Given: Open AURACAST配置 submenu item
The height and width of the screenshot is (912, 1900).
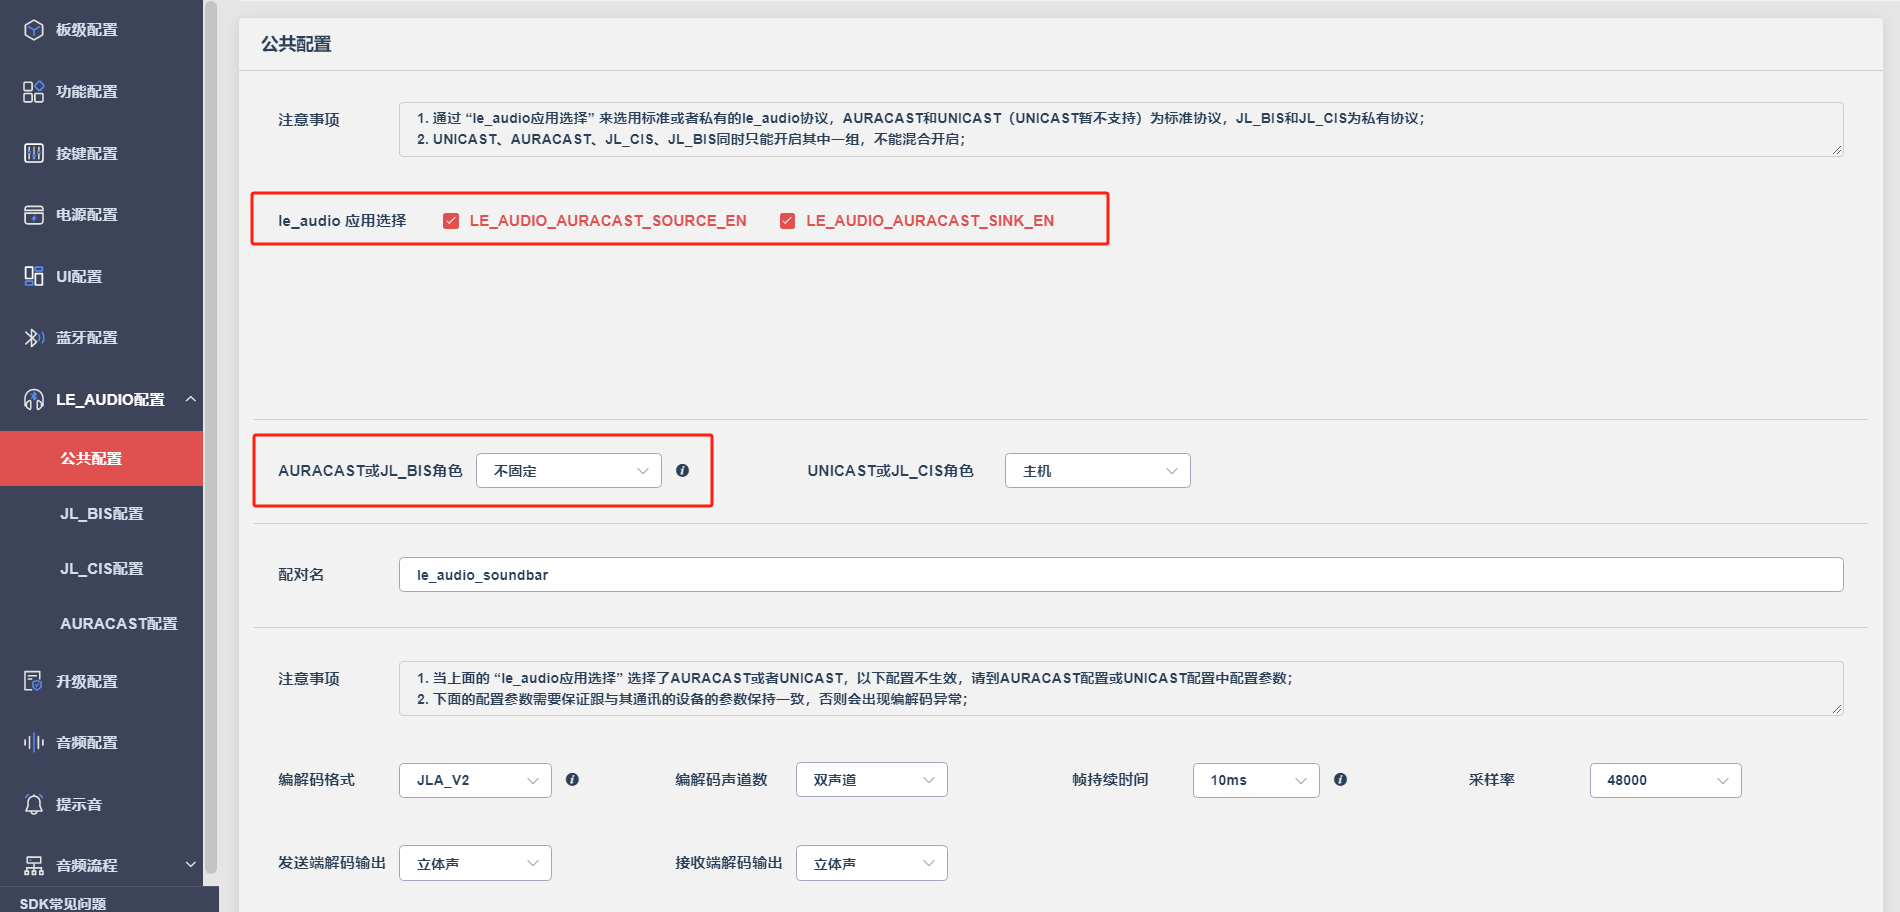Looking at the screenshot, I should tap(101, 623).
